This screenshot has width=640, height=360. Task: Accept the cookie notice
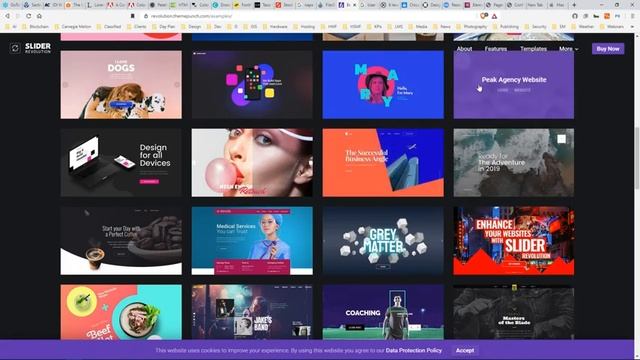[465, 350]
